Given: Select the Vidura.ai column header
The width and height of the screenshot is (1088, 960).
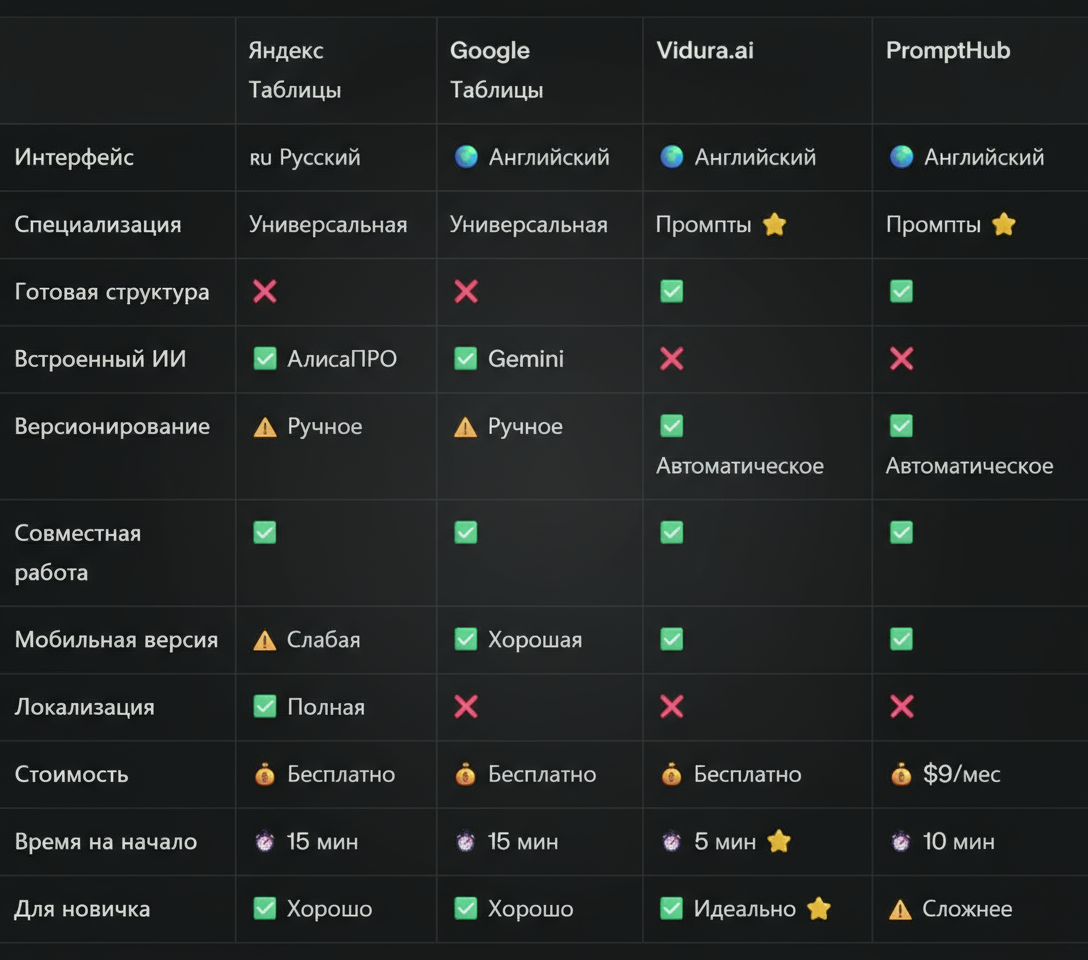Looking at the screenshot, I should (705, 51).
